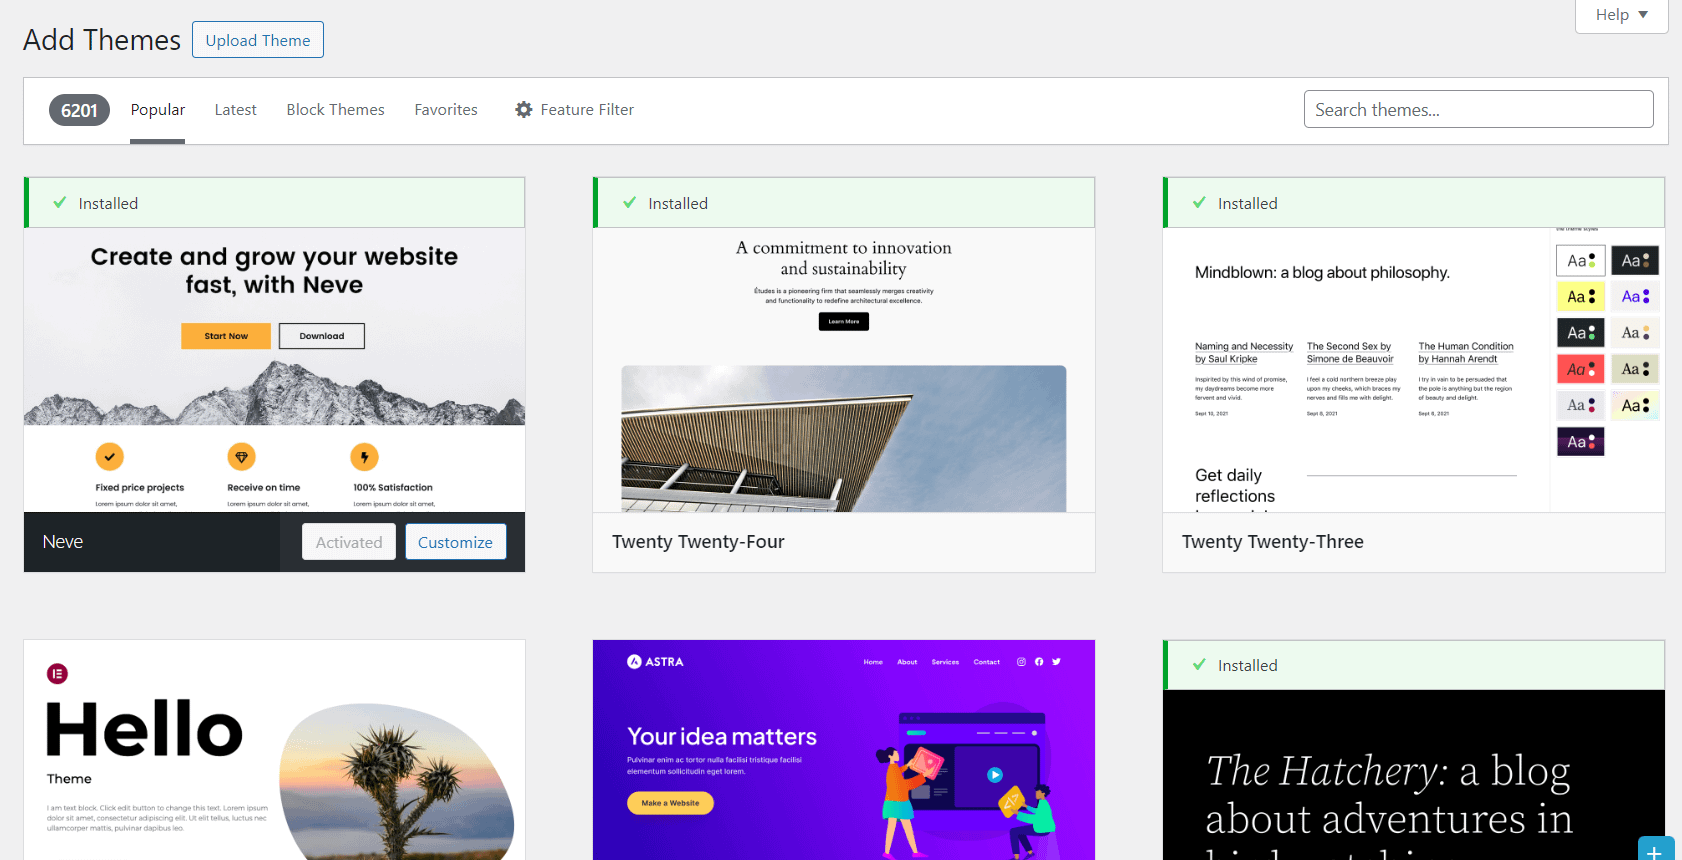Click Installed checkmark on Neve card

pos(59,202)
